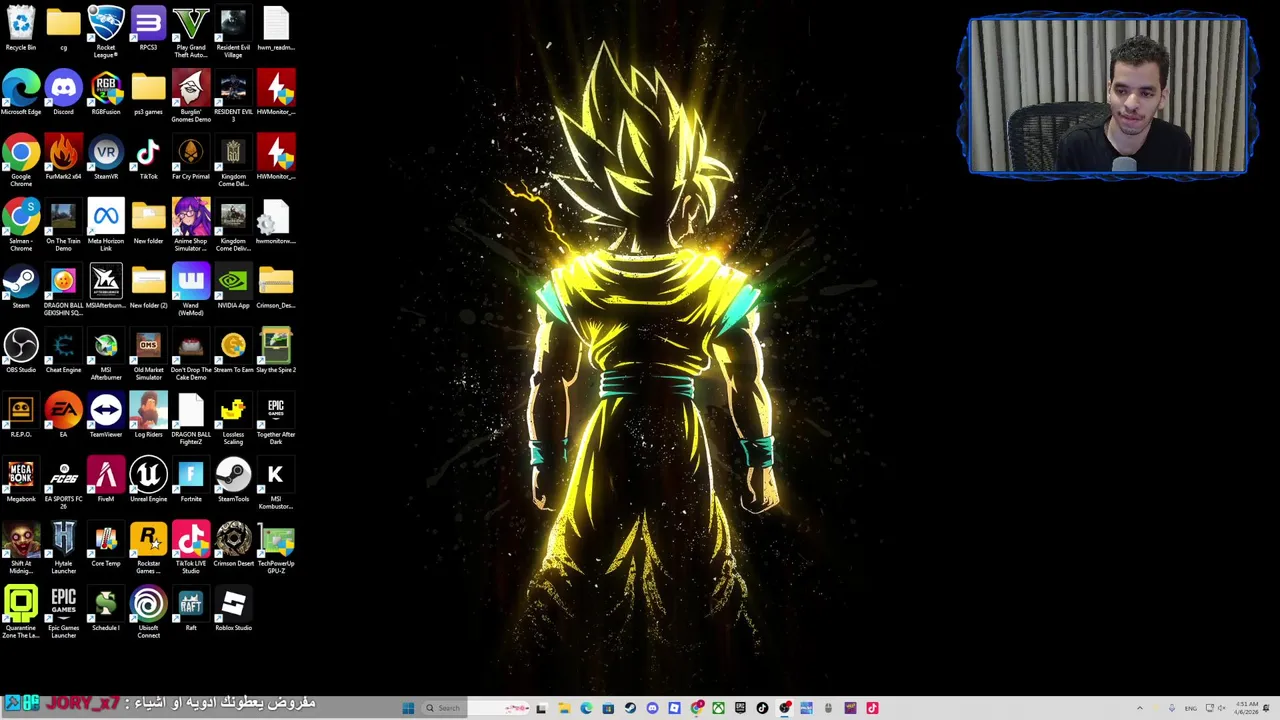Select FurMark2 x64 shortcut
The image size is (1280, 720).
tap(63, 157)
